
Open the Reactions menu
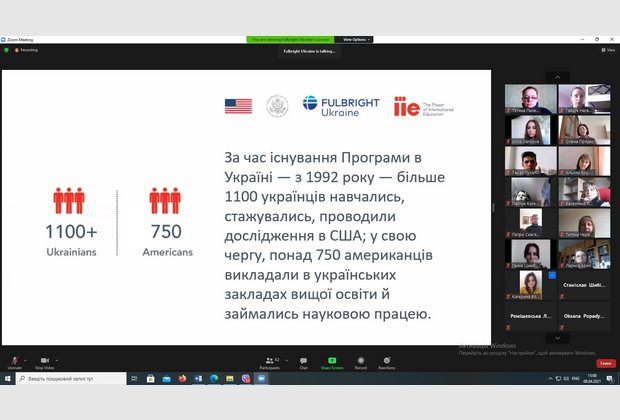pyautogui.click(x=386, y=362)
